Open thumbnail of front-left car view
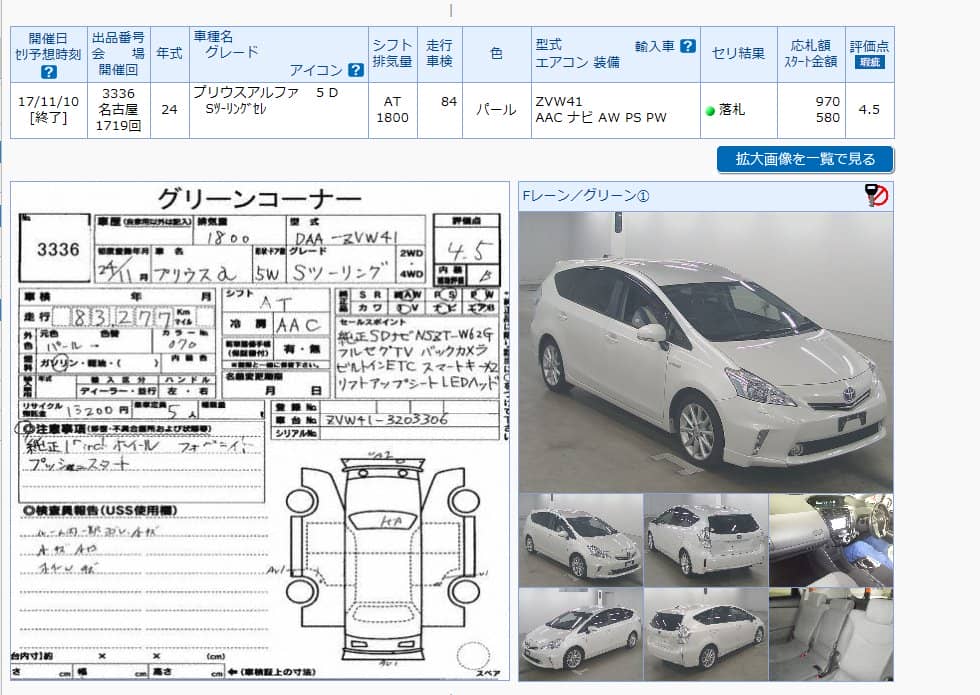Screen dimensions: 980x695 click(581, 634)
